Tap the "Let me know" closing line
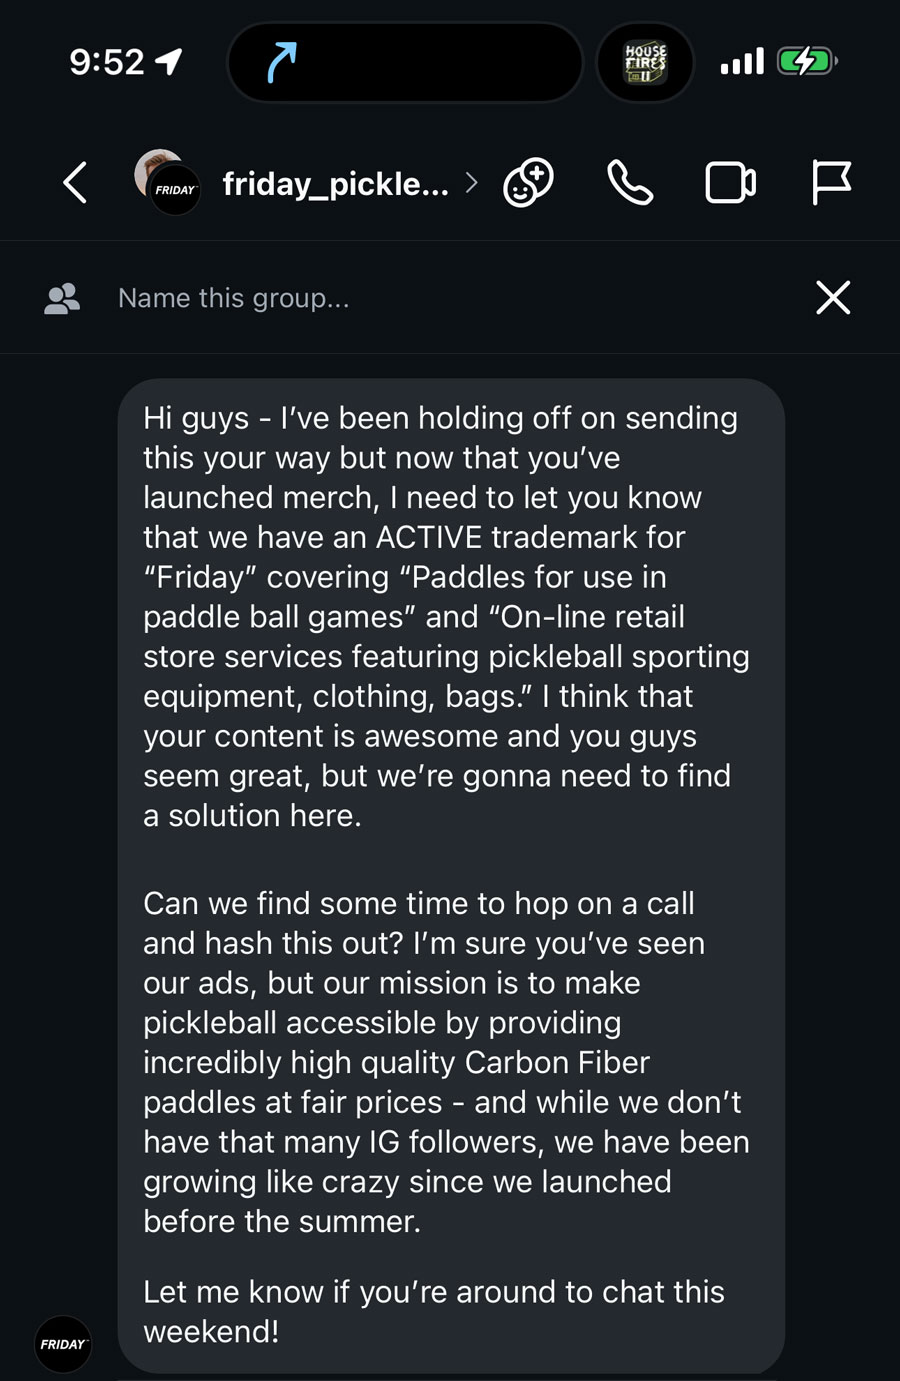Image resolution: width=900 pixels, height=1381 pixels. (x=433, y=1311)
